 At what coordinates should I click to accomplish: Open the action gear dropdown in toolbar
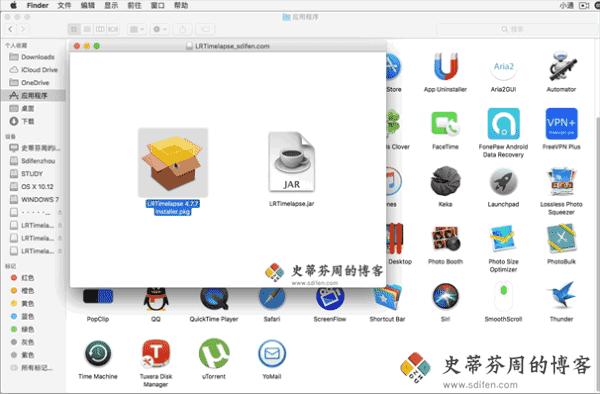tap(160, 29)
